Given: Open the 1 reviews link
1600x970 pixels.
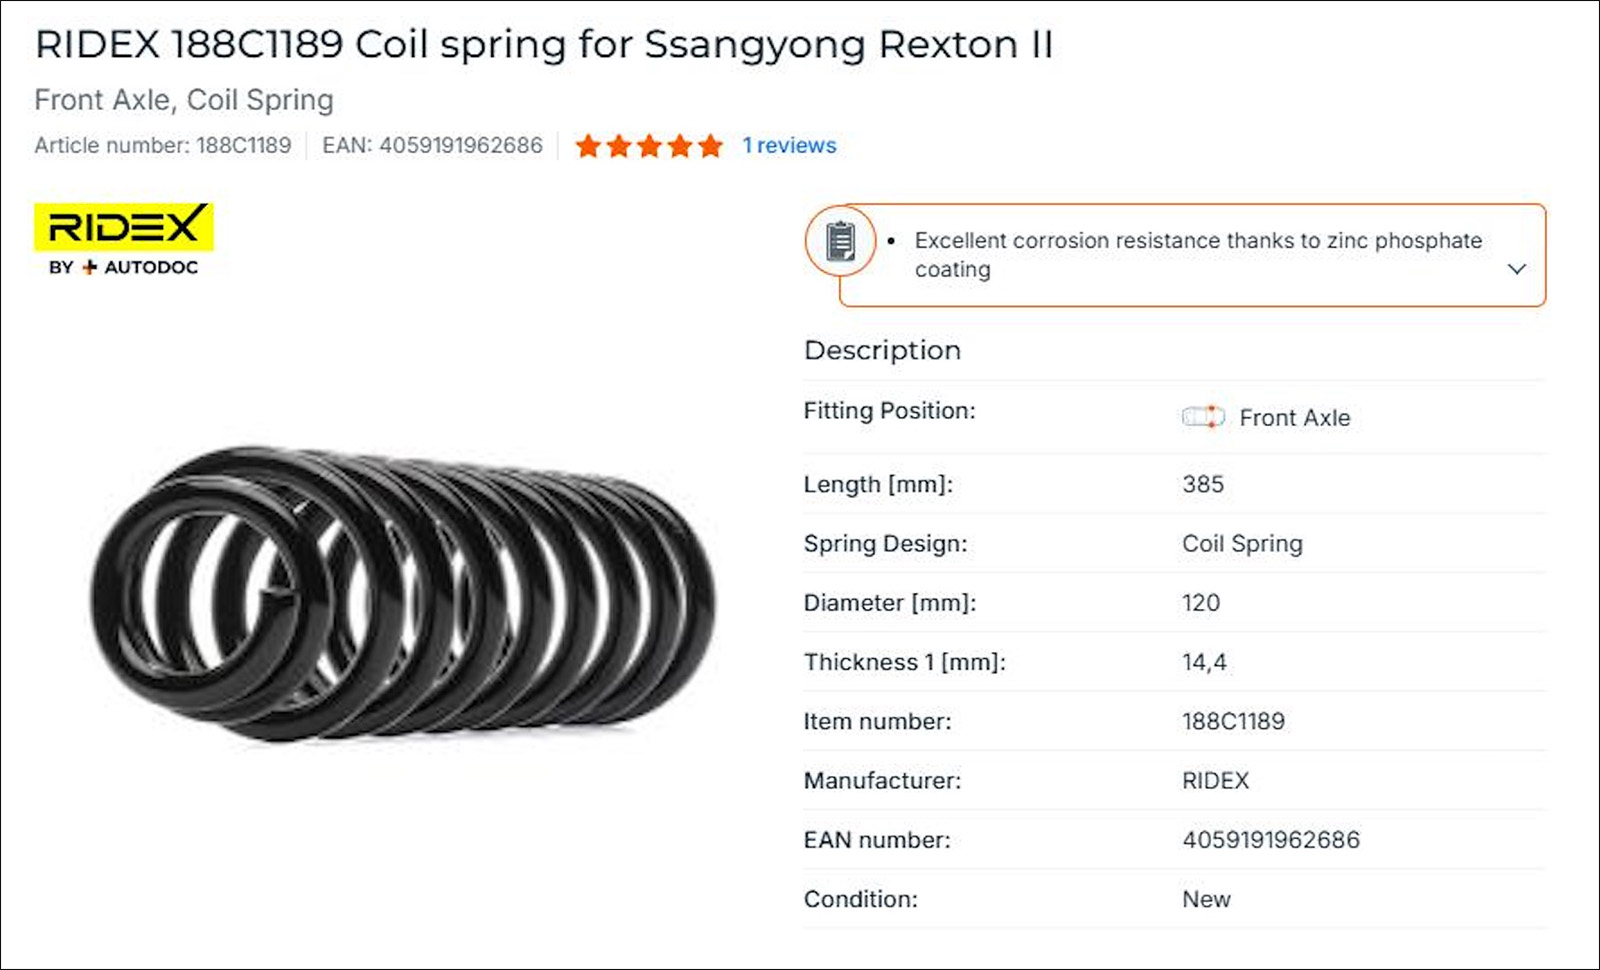Looking at the screenshot, I should (788, 146).
